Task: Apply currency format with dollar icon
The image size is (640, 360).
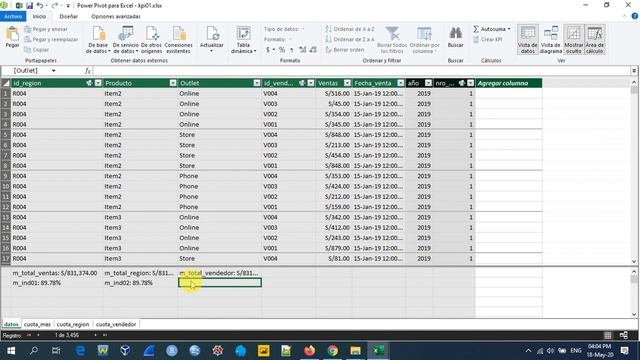Action: pyautogui.click(x=268, y=50)
